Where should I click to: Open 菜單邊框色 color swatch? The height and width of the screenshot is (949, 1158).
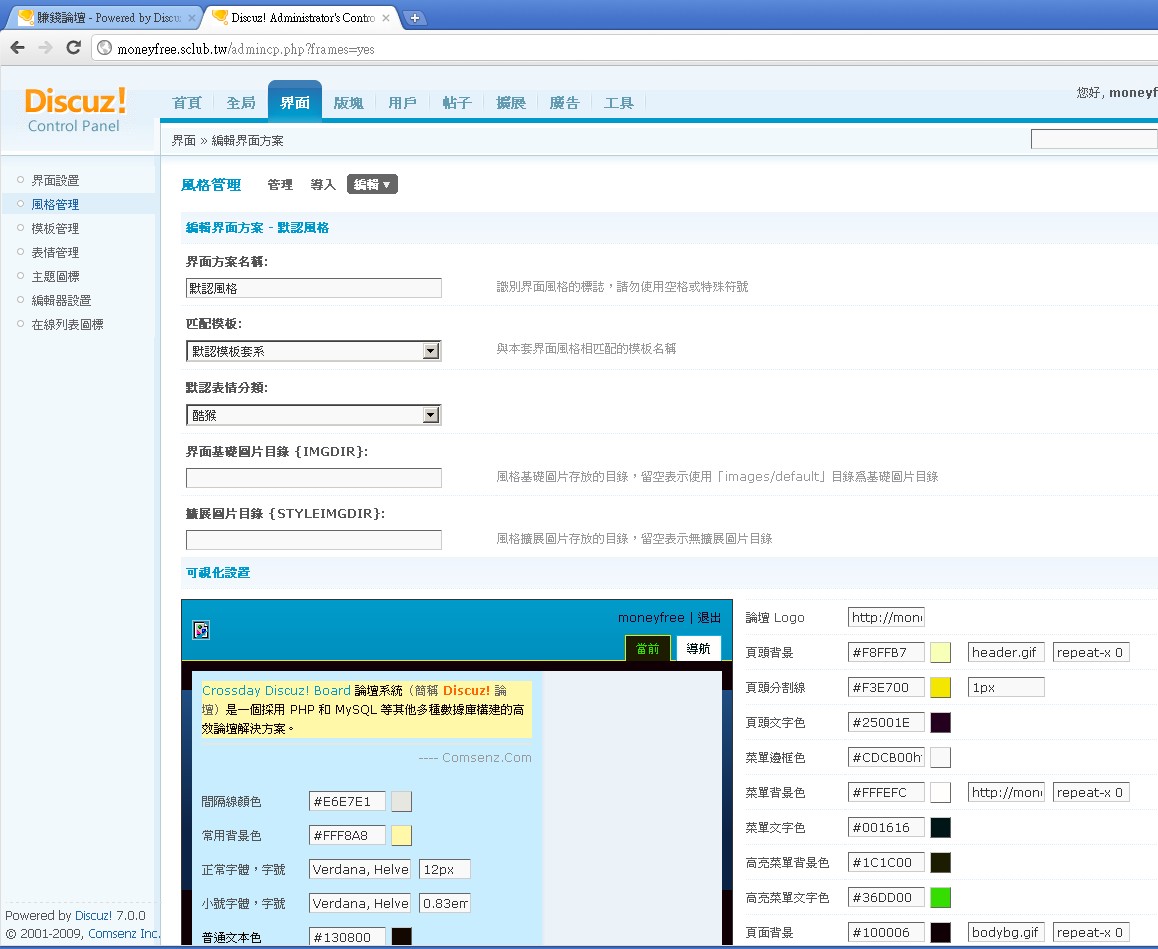940,758
